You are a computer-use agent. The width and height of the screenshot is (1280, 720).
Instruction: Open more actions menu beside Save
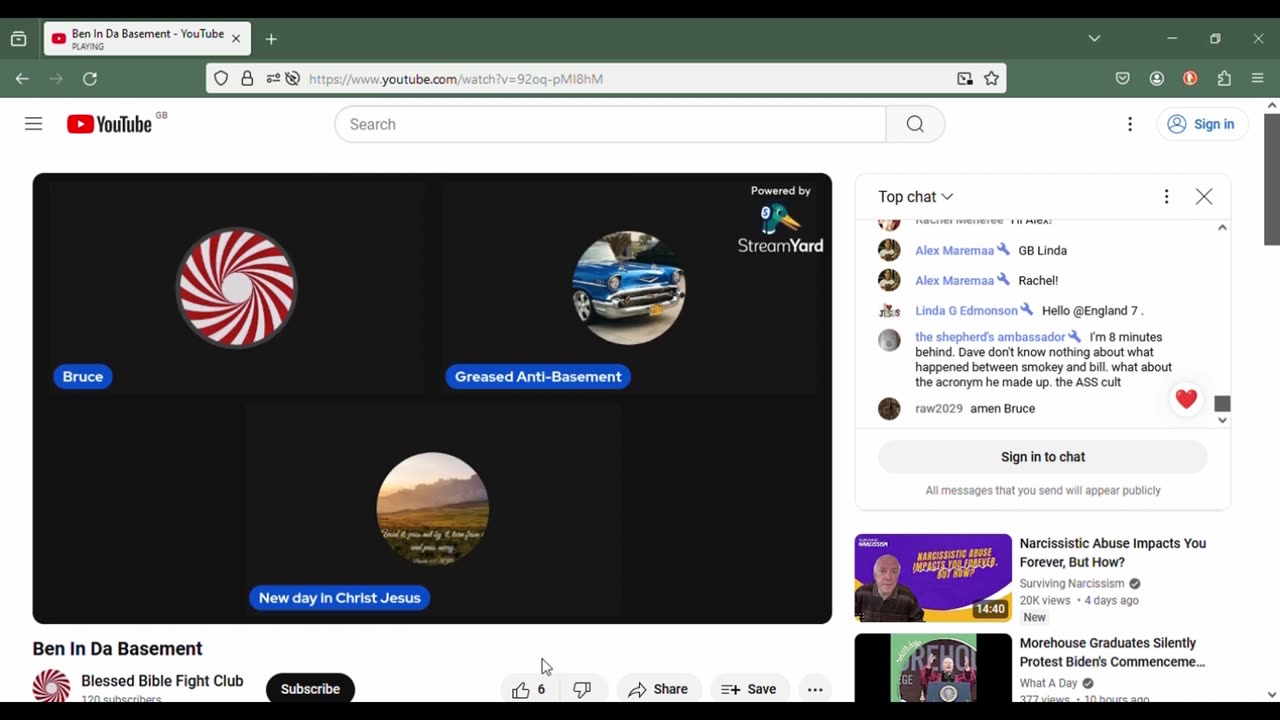pos(815,689)
